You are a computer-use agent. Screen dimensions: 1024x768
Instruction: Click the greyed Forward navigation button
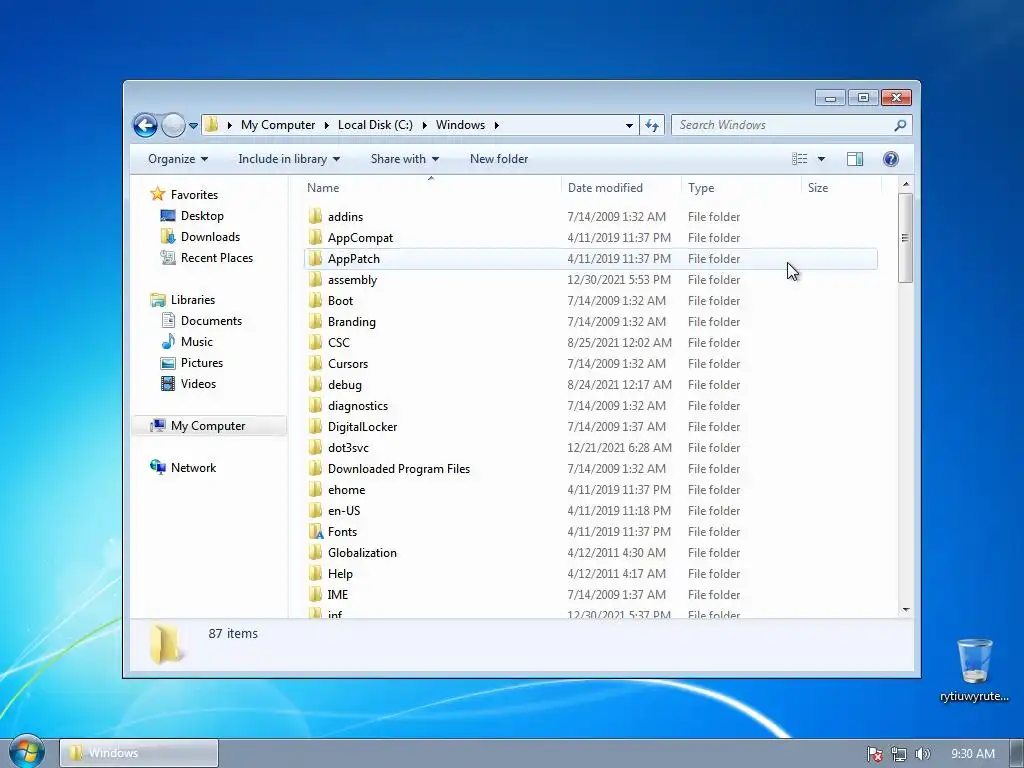click(173, 125)
